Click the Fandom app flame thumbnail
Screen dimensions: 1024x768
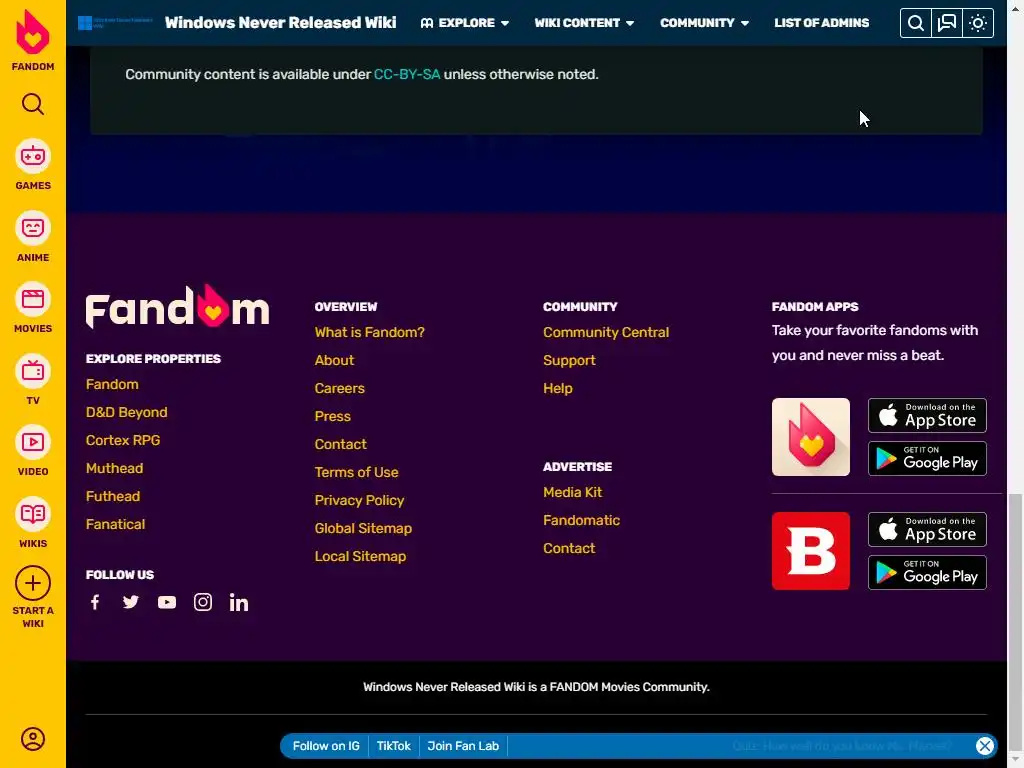coord(810,437)
